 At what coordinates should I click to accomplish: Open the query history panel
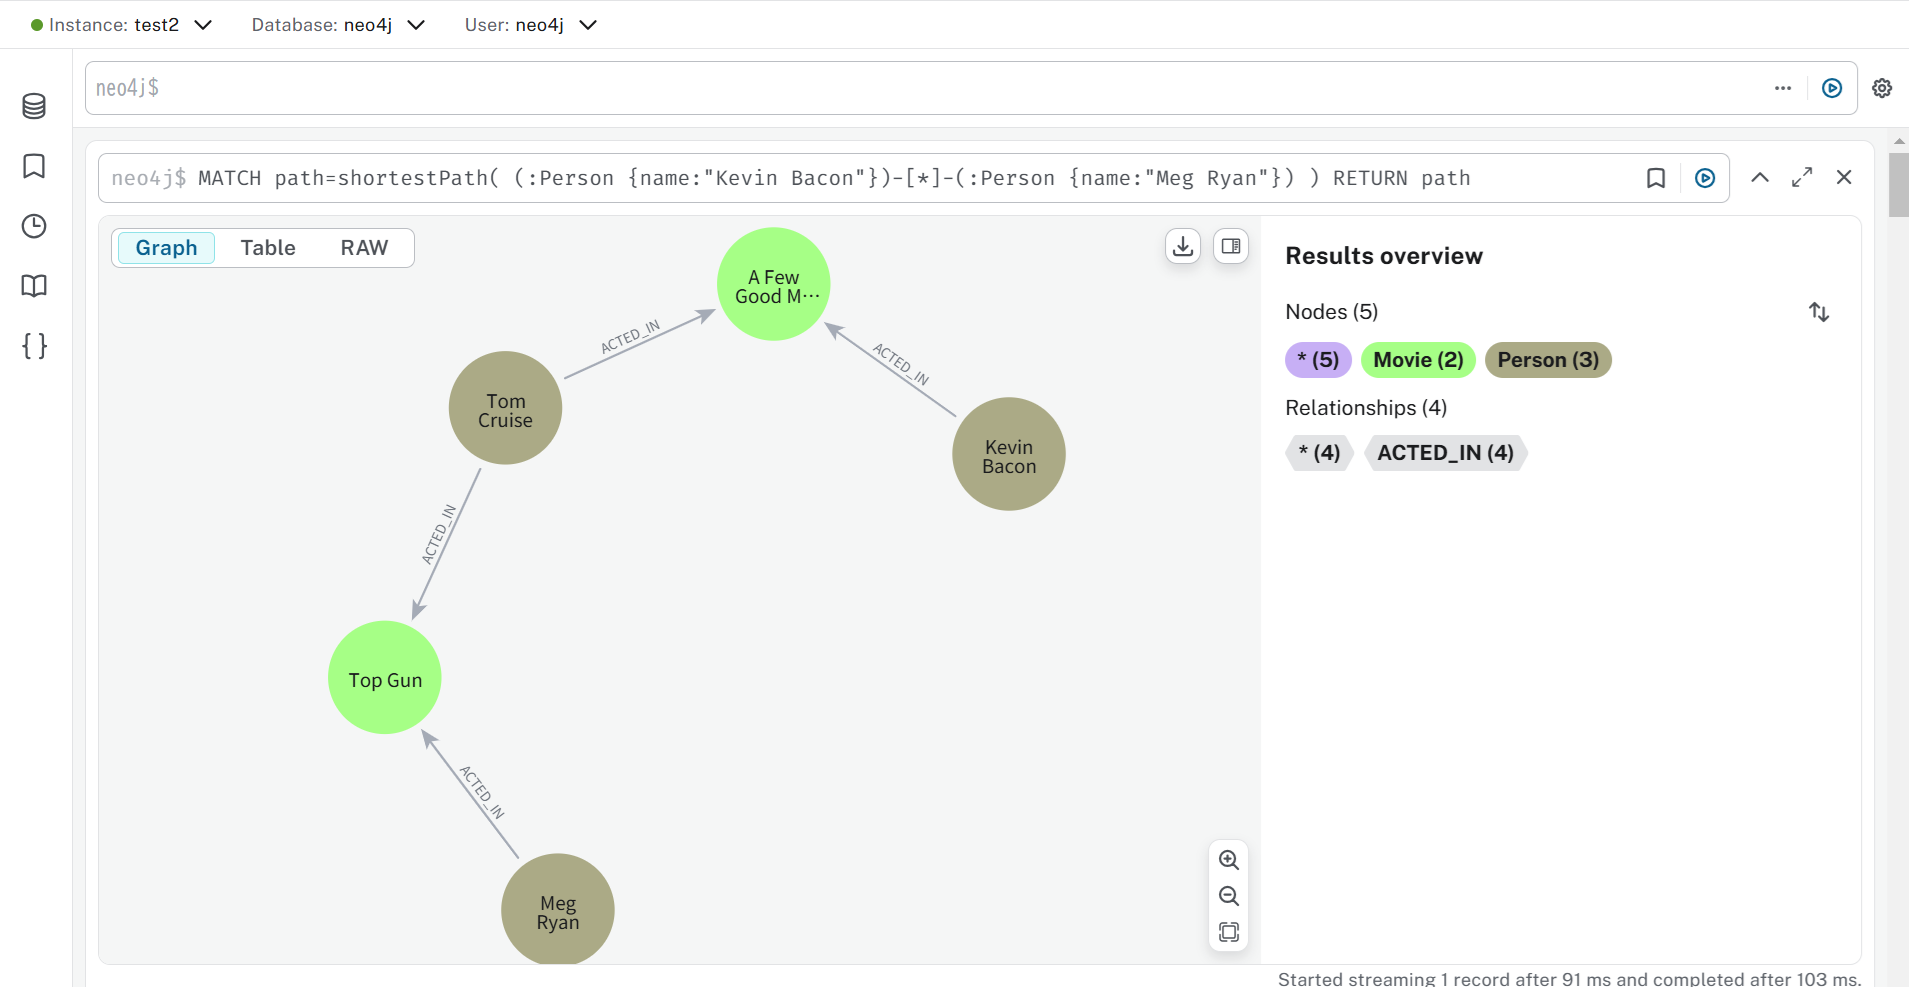[33, 226]
